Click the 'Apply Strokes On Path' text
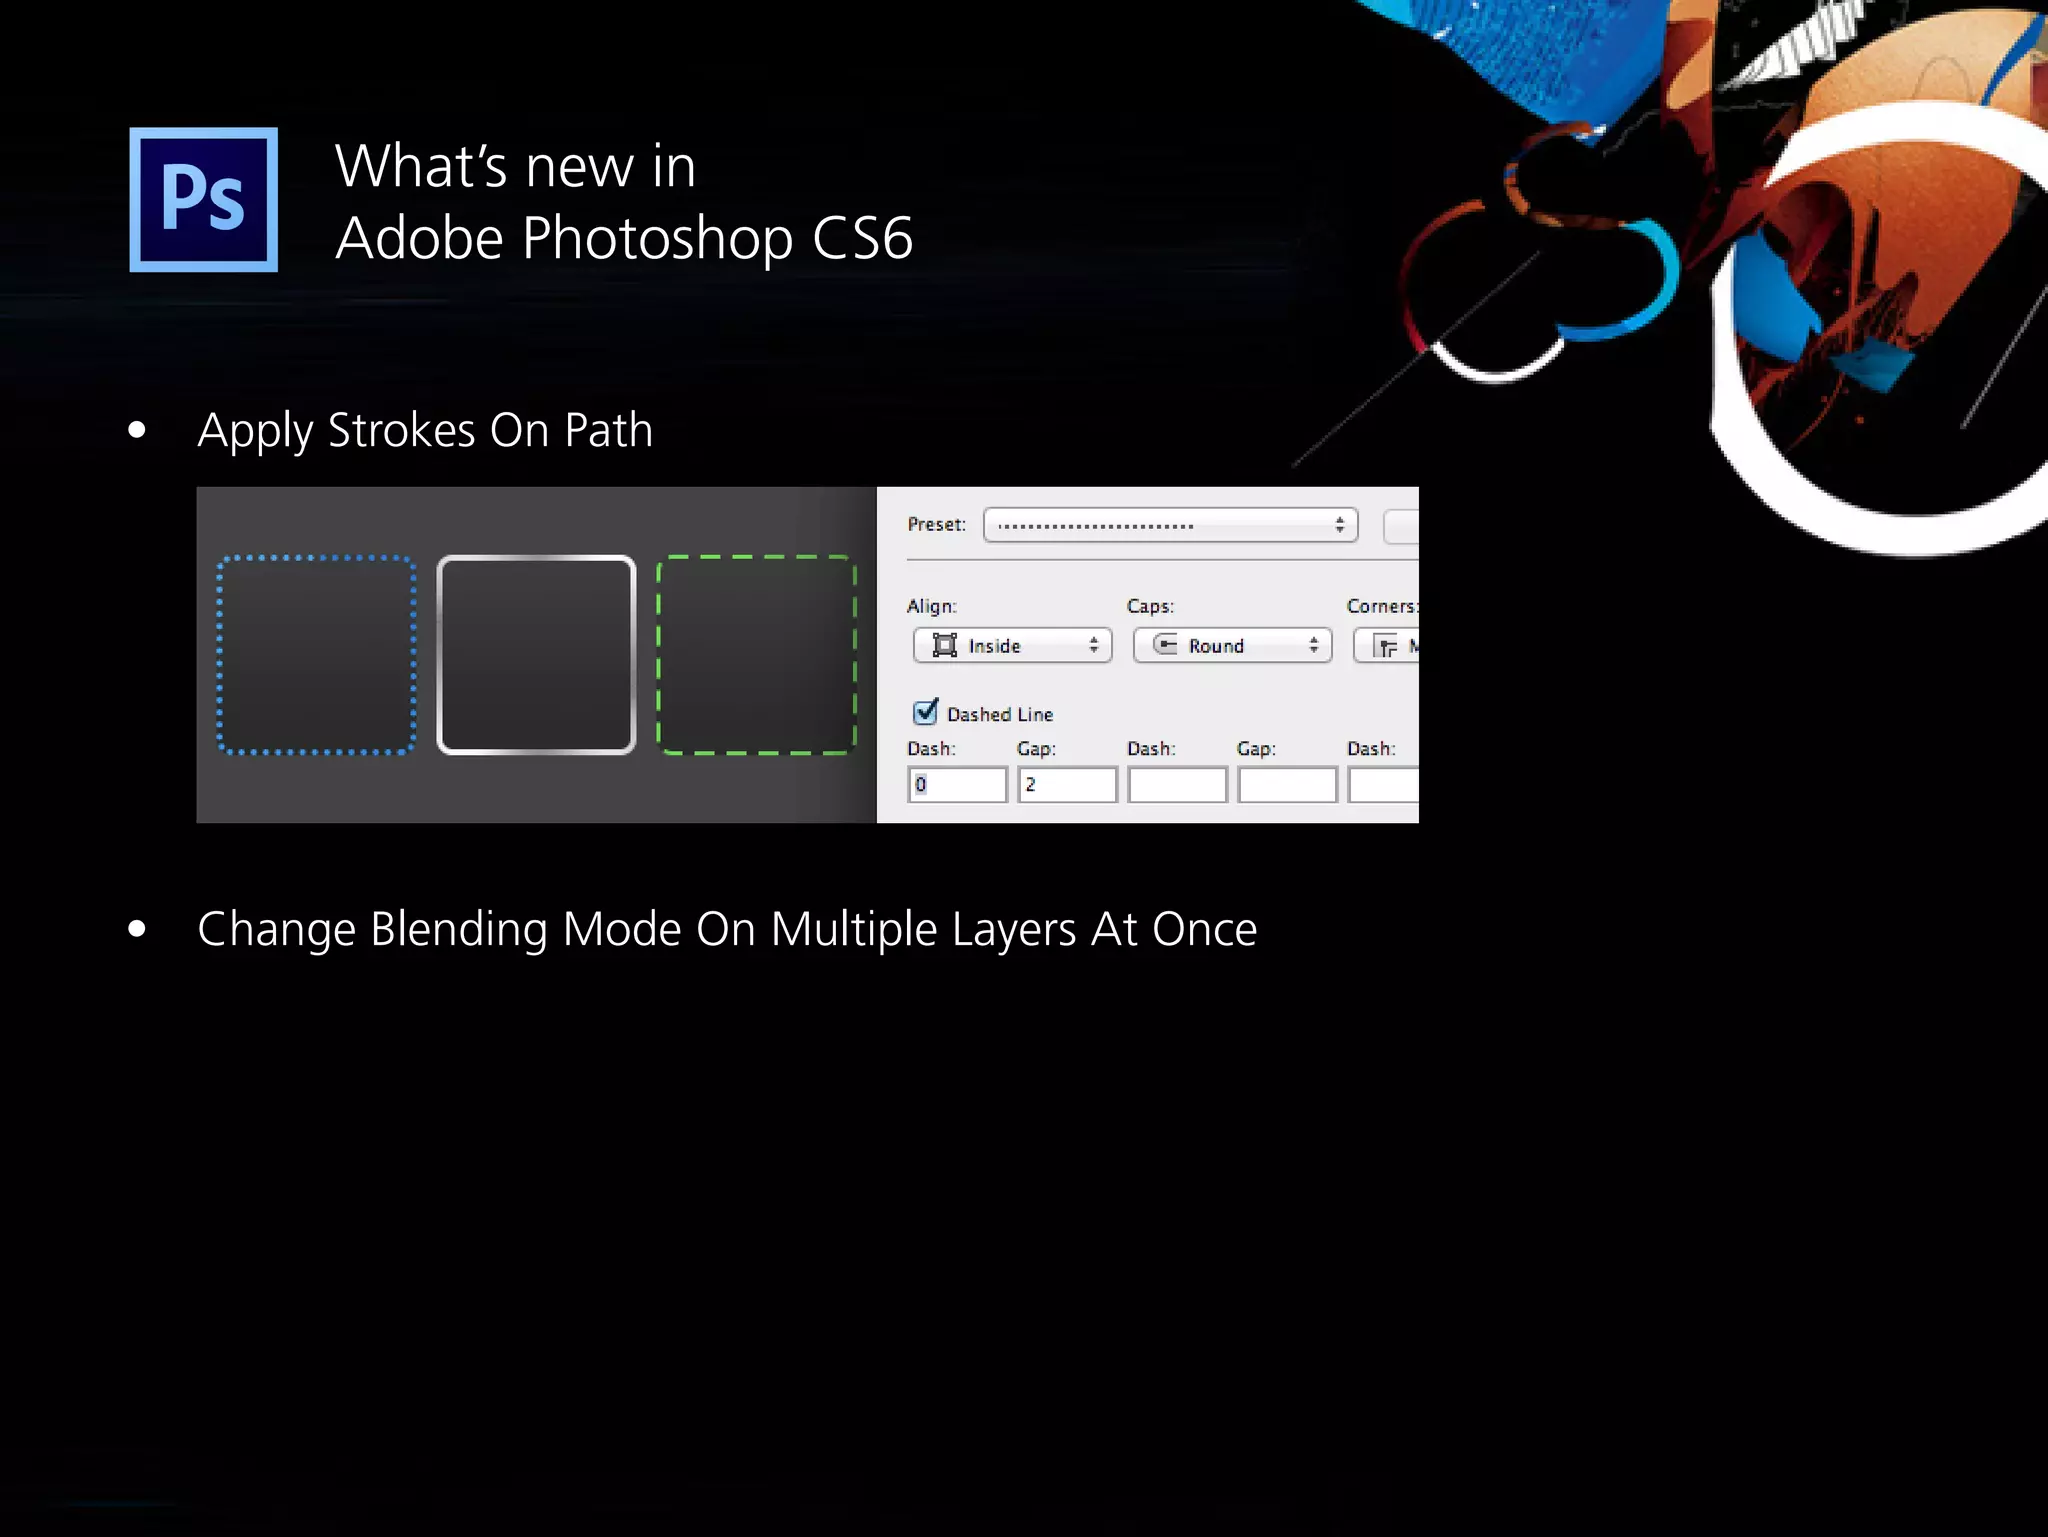 [x=425, y=431]
